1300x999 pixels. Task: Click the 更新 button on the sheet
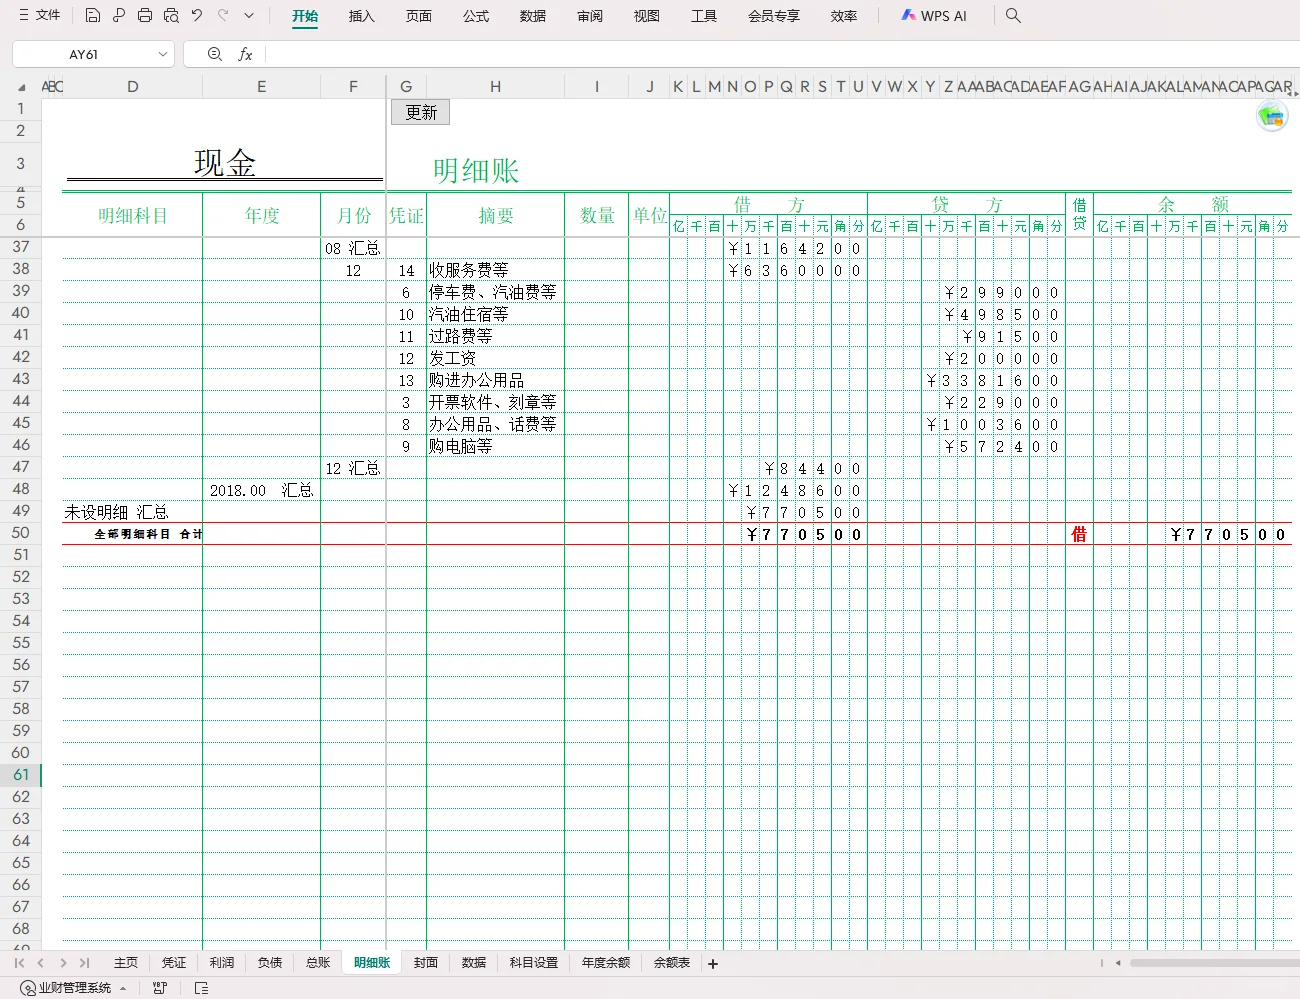421,112
